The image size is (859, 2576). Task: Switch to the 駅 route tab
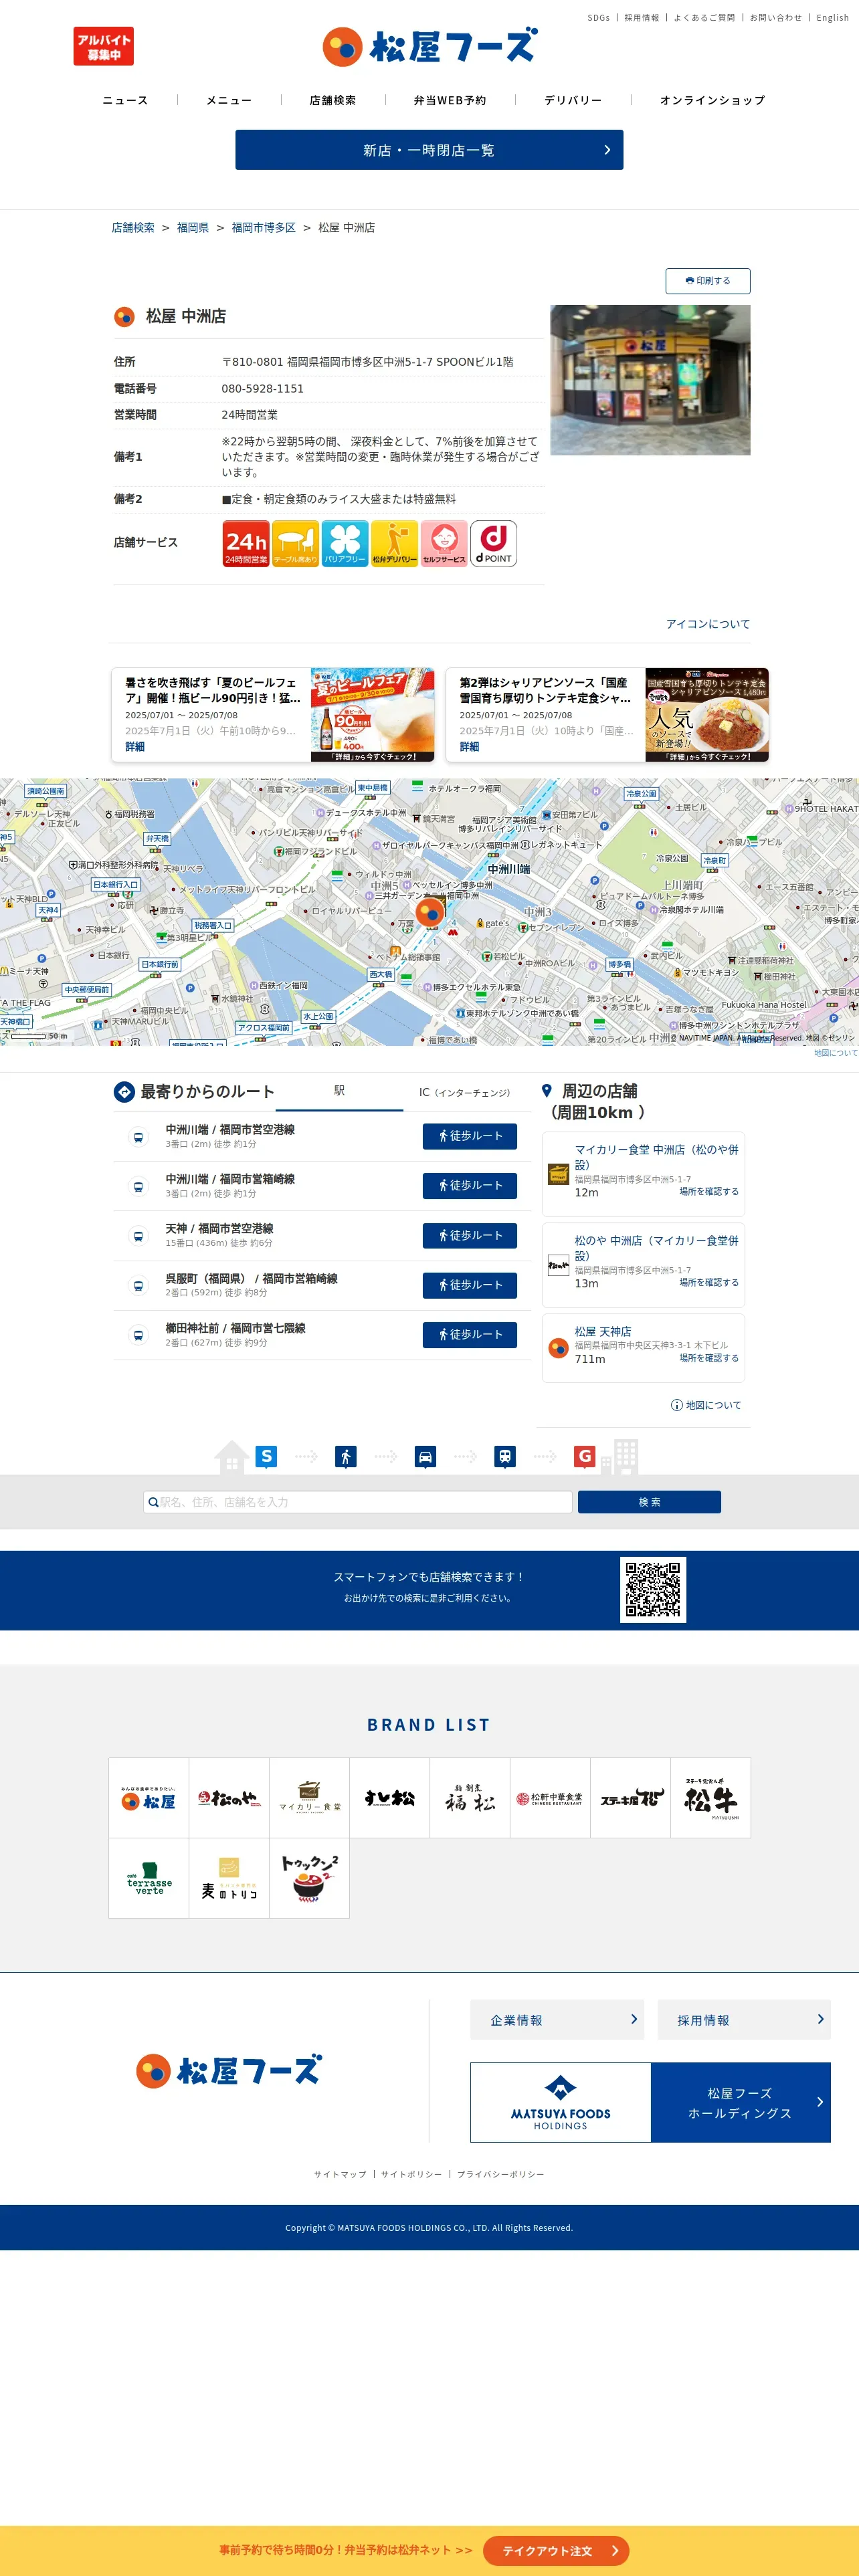click(x=339, y=1092)
